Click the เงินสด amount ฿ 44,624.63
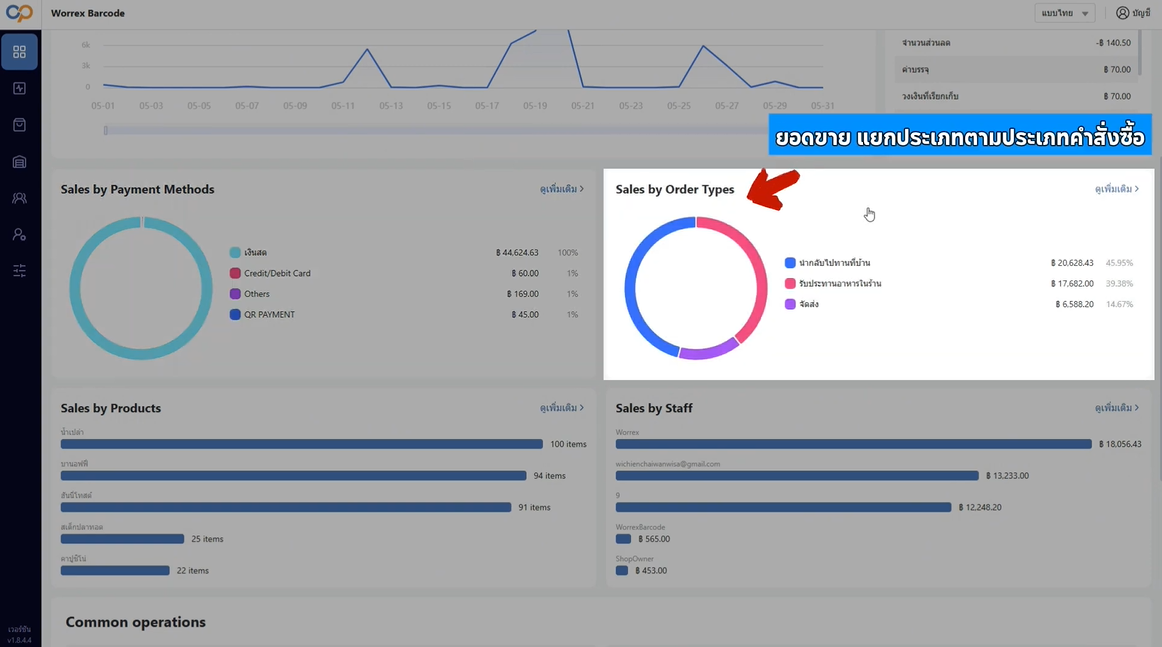This screenshot has height=647, width=1162. coord(517,253)
